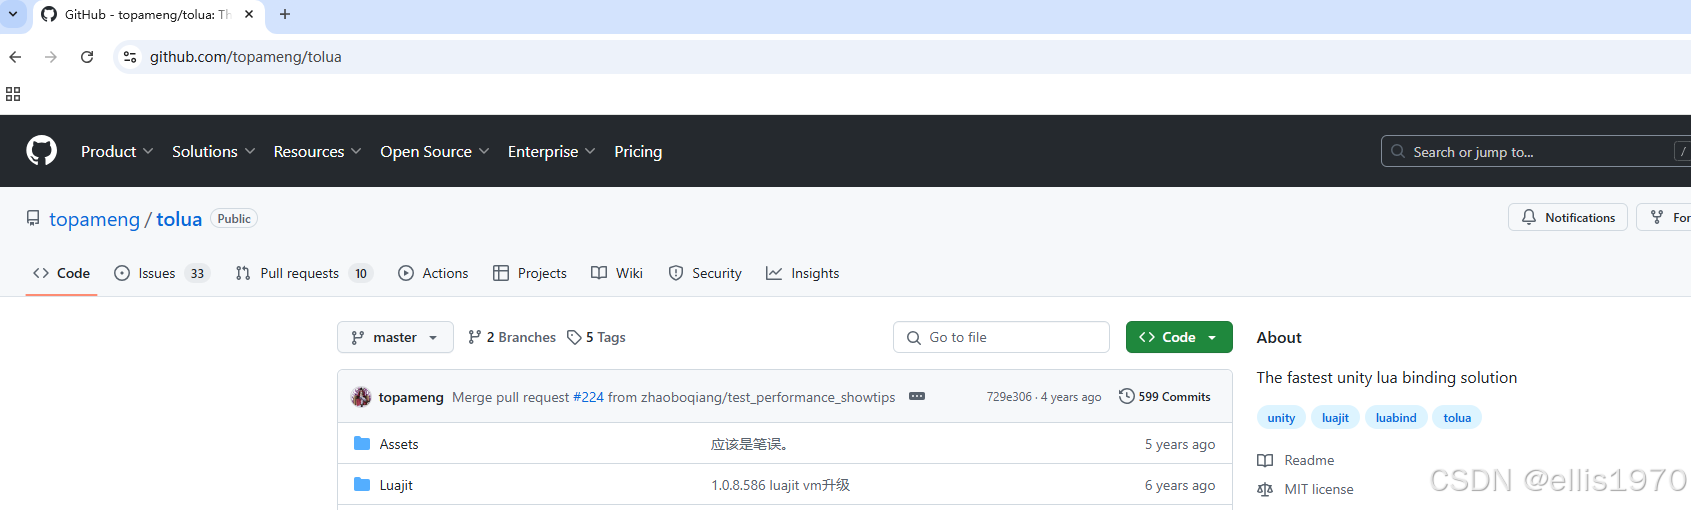Screen dimensions: 1691x510
Task: Open the Projects tab
Action: pos(530,273)
